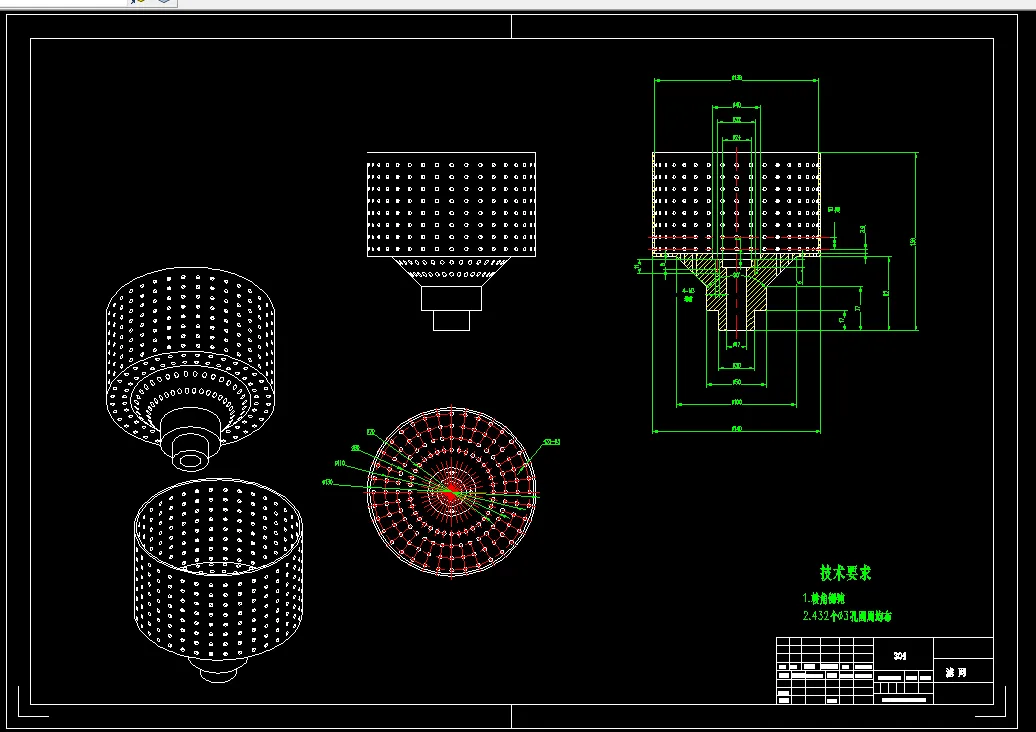
Task: Select the φ140 dimension at the section view bottom
Action: click(x=737, y=429)
